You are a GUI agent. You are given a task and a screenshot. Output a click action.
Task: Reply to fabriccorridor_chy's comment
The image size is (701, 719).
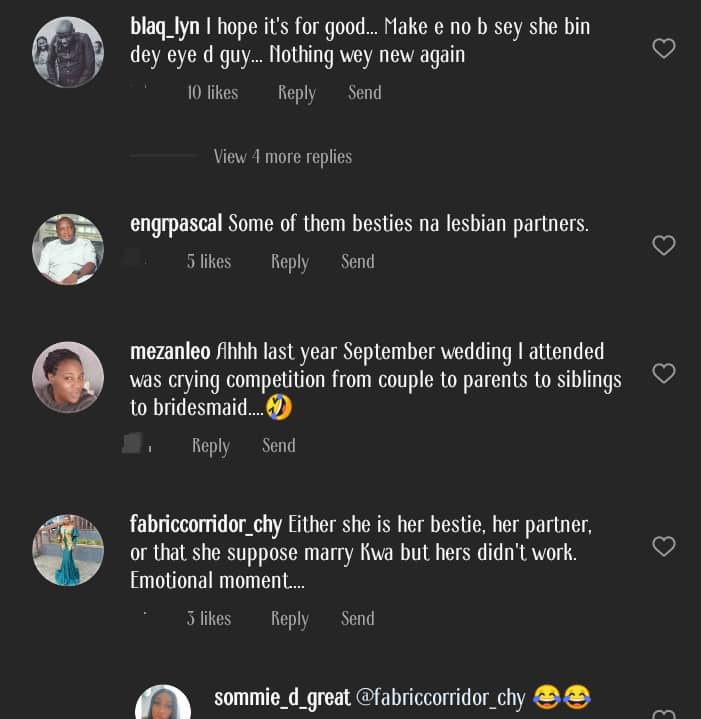tap(290, 619)
